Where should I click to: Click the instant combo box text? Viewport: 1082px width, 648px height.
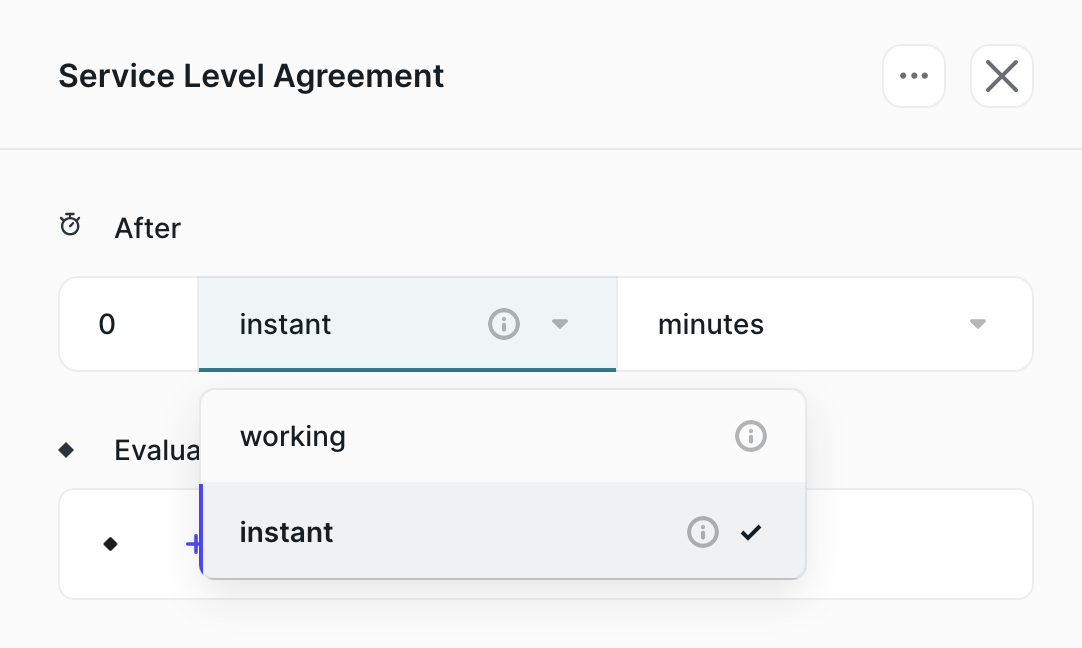pos(286,324)
